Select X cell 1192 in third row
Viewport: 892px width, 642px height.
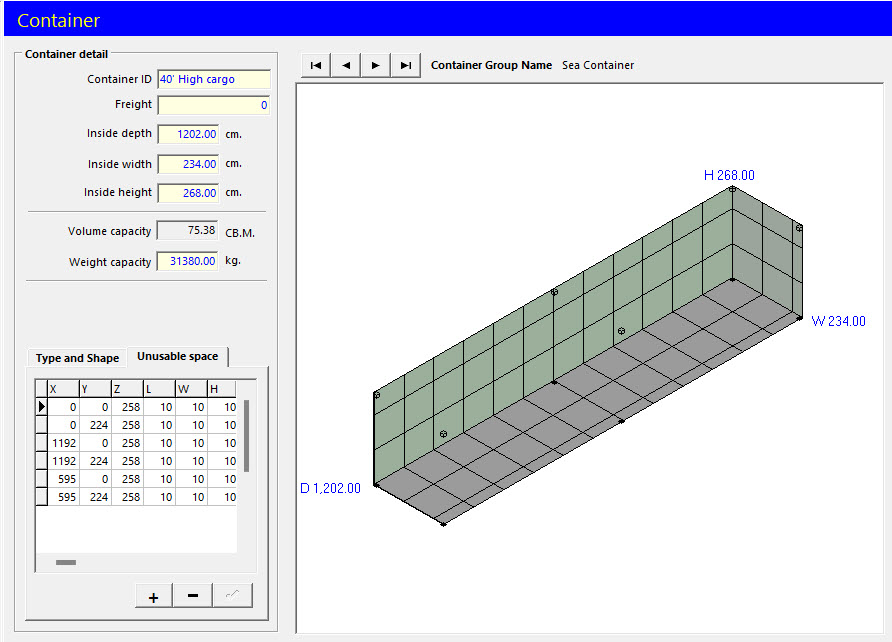63,443
